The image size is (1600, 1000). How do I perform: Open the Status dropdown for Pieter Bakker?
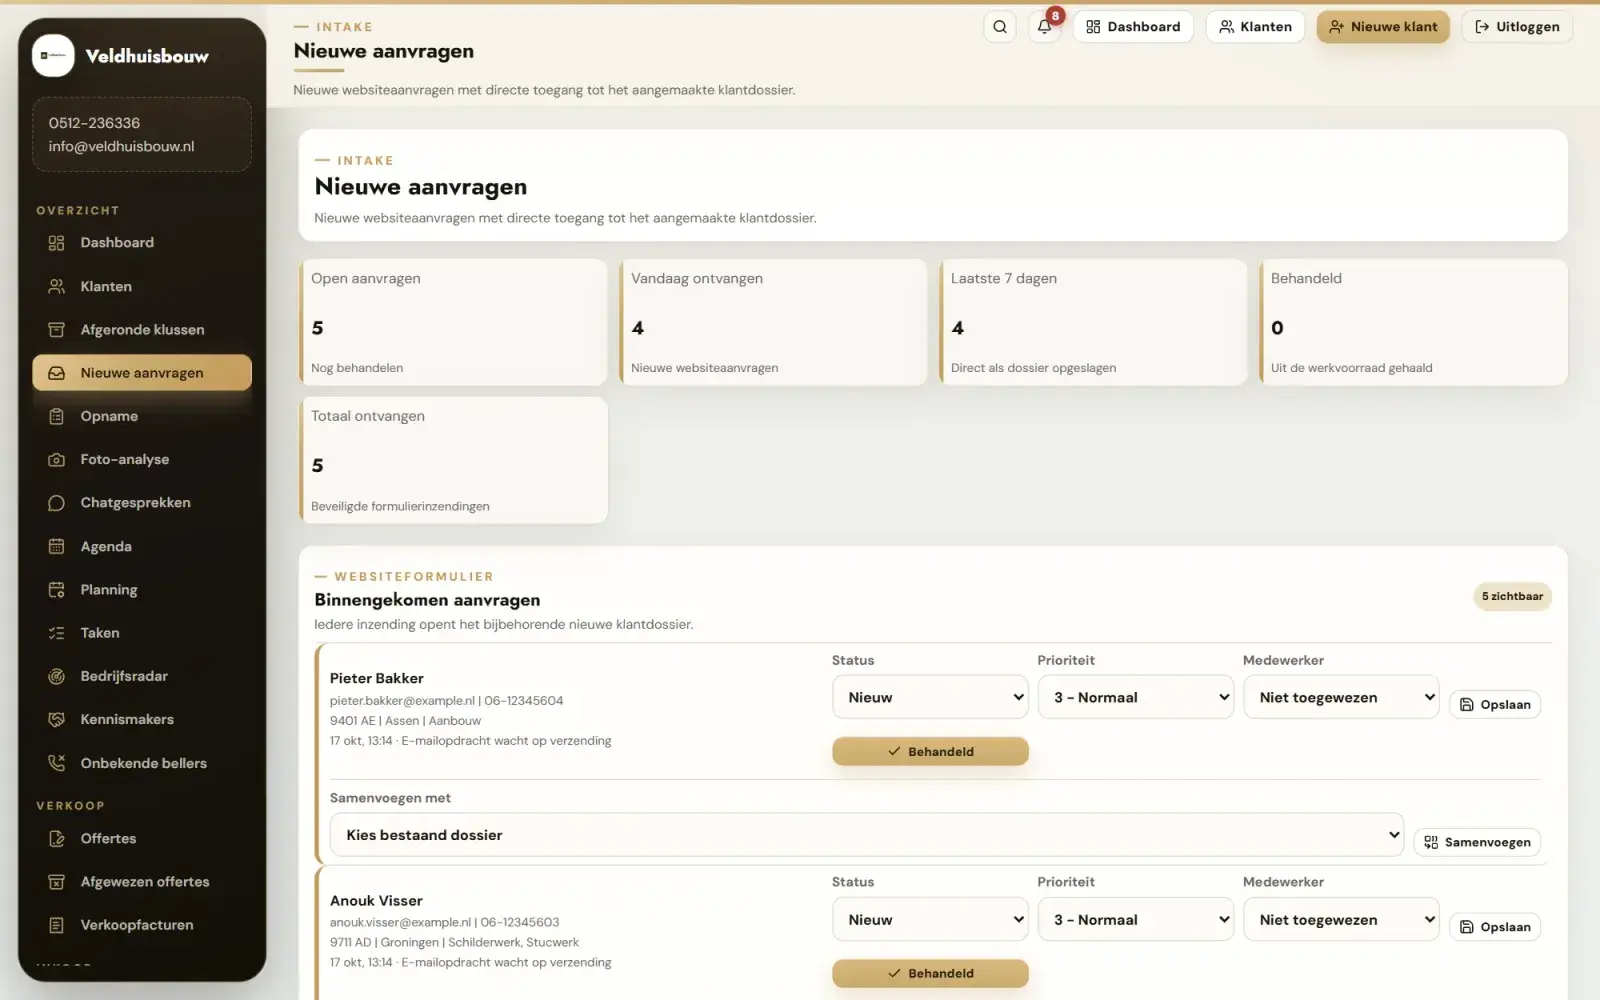click(930, 697)
